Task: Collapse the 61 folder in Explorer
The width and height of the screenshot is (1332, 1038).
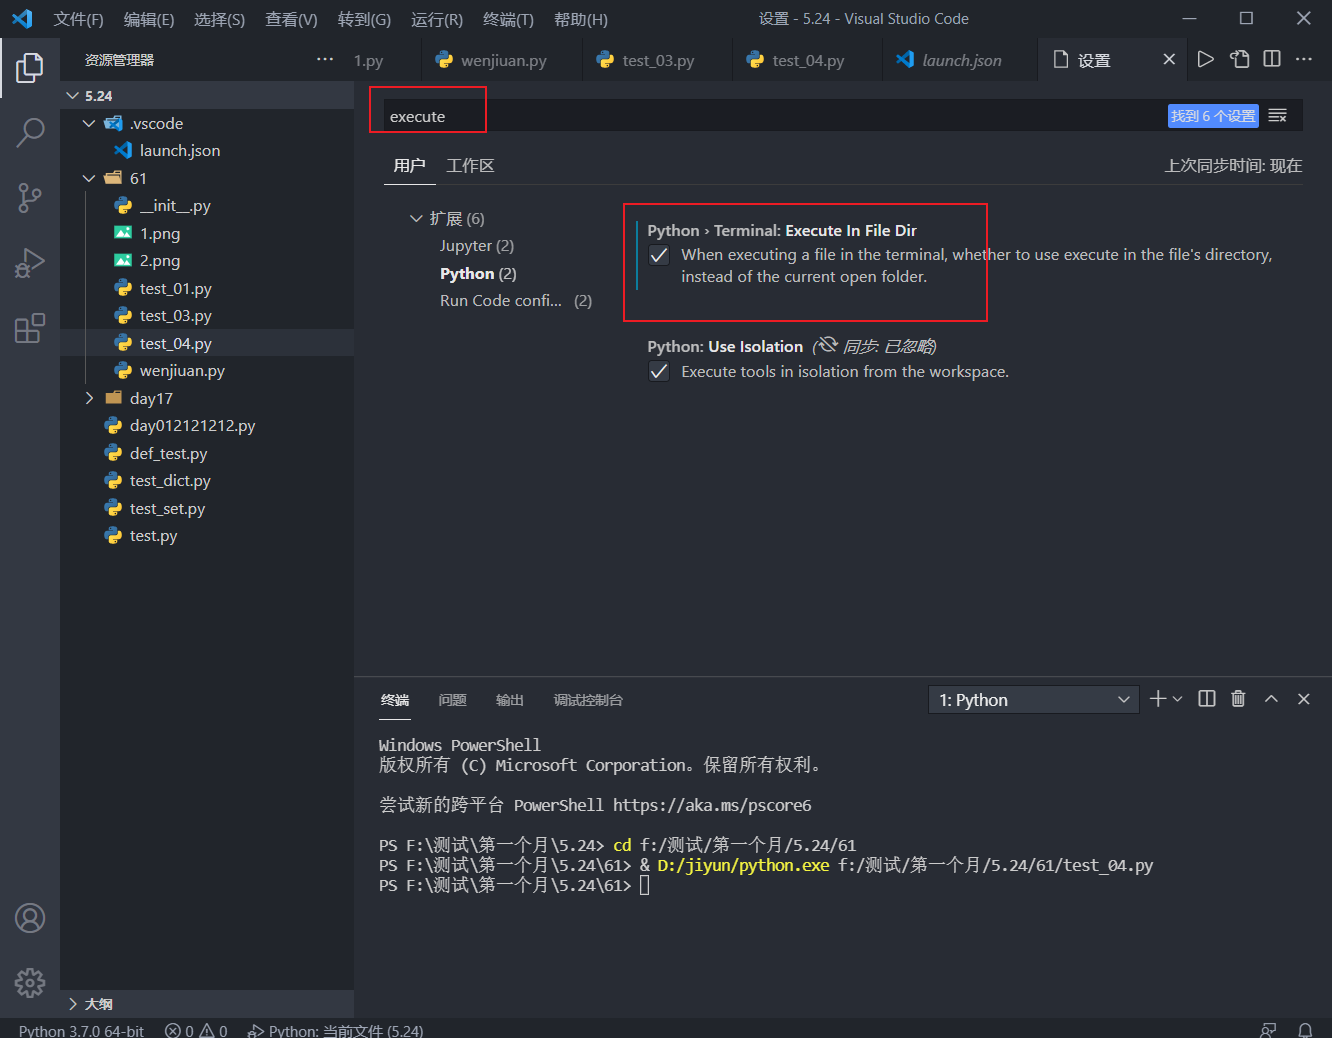Action: click(89, 177)
